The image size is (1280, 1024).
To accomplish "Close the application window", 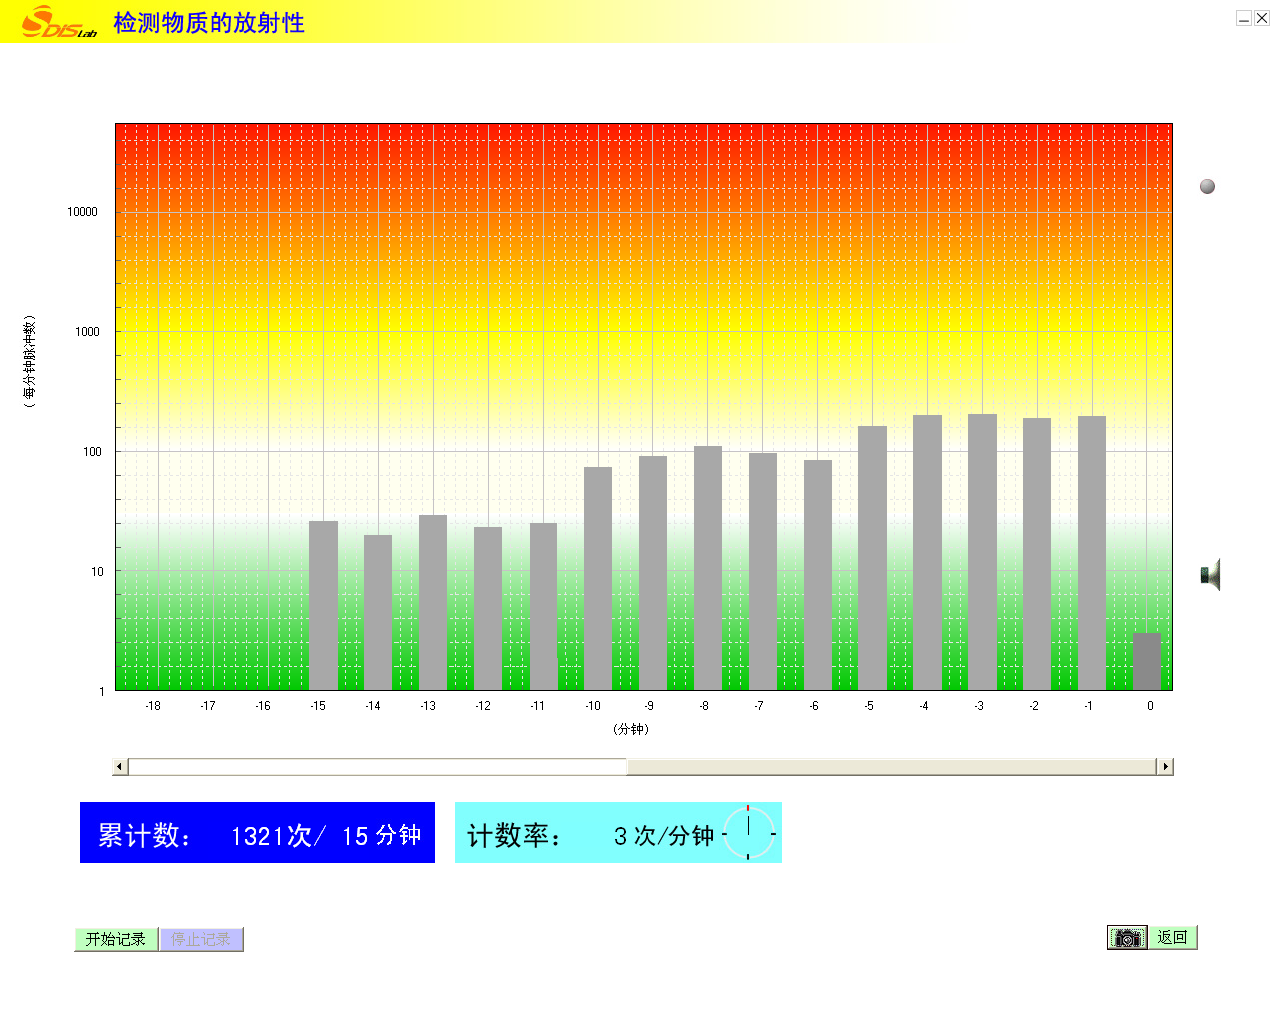I will [x=1262, y=18].
